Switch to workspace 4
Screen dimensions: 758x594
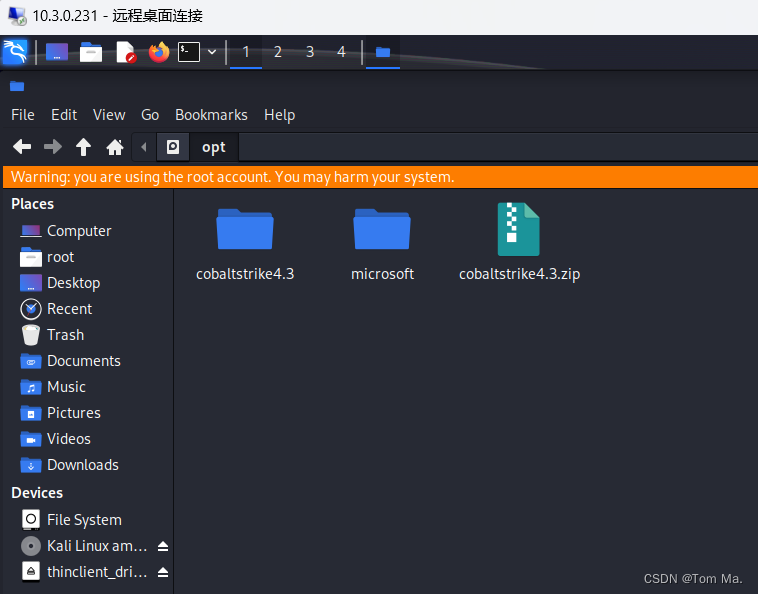(341, 52)
